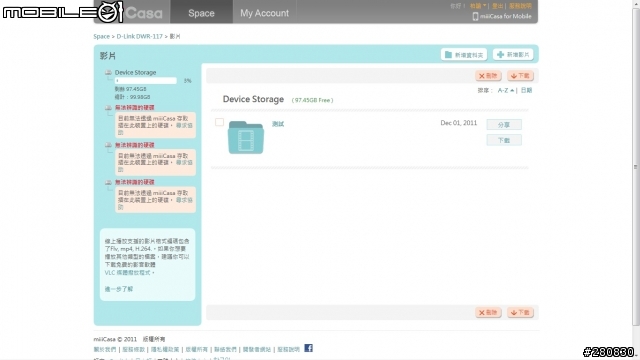Open 隱私權政策 footer link
The height and width of the screenshot is (360, 640).
coord(165,349)
